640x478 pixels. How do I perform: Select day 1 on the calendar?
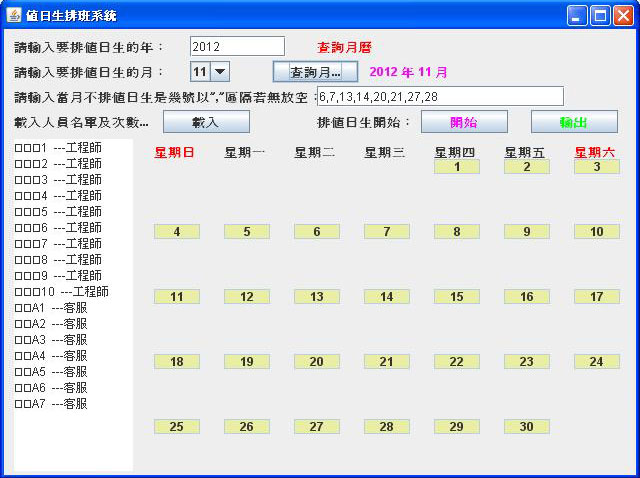457,167
